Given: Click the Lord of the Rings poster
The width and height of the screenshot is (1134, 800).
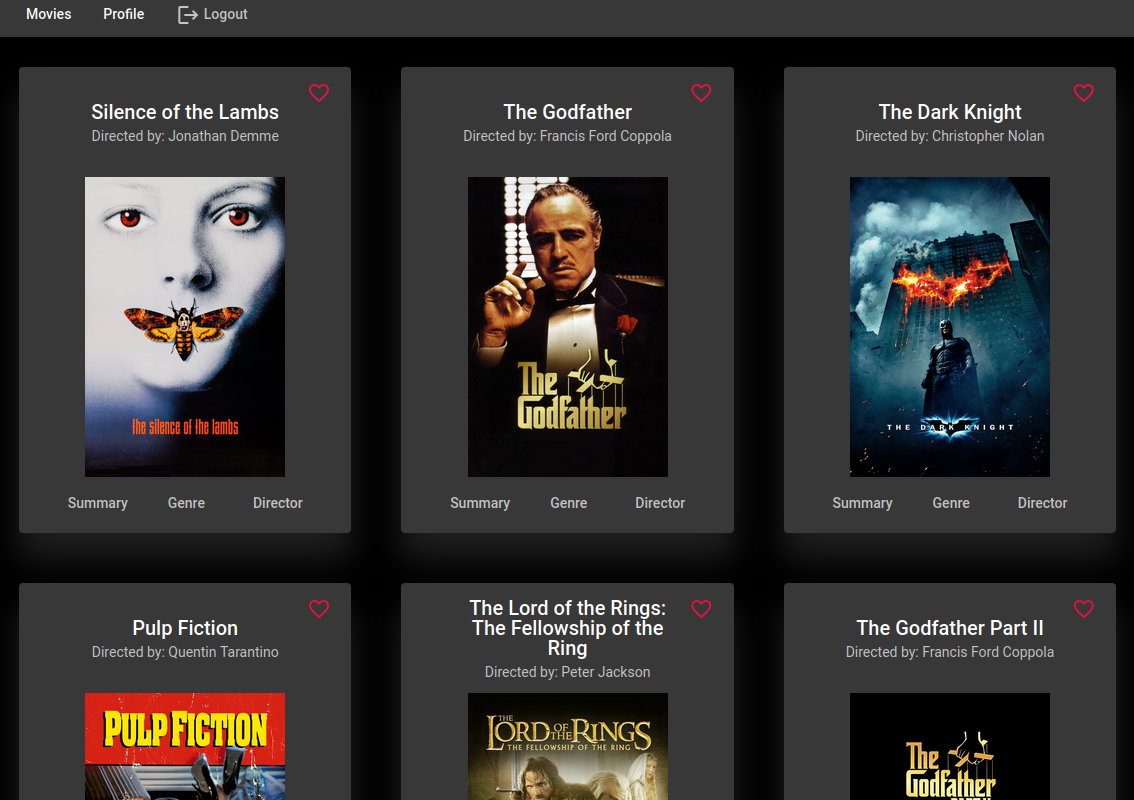Looking at the screenshot, I should (x=568, y=746).
